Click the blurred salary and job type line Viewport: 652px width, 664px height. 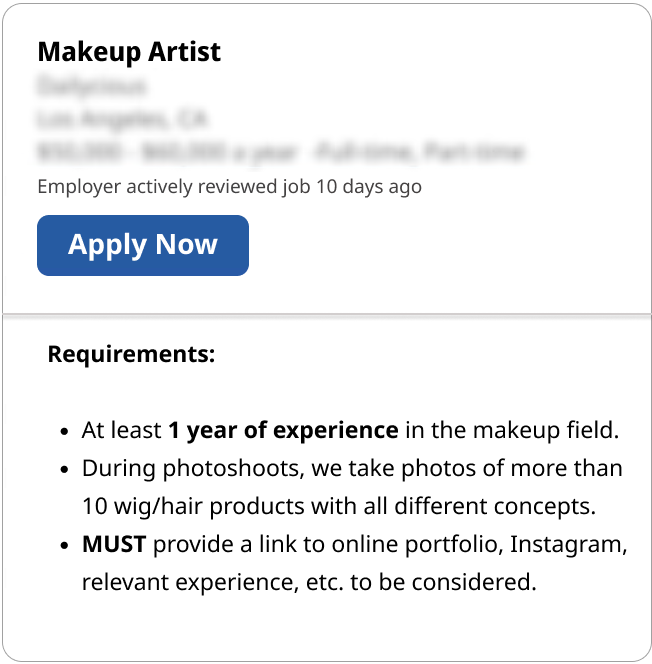click(x=280, y=153)
